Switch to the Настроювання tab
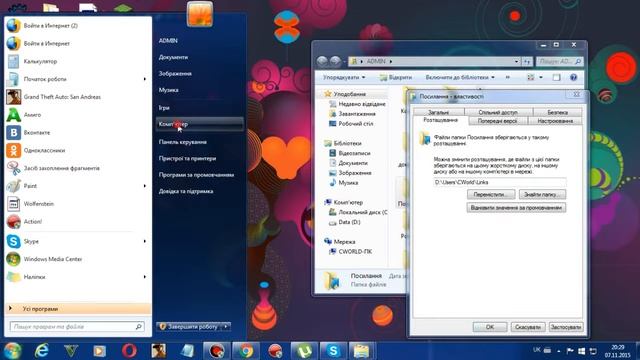Screen dimensions: 640x360 pyautogui.click(x=555, y=121)
